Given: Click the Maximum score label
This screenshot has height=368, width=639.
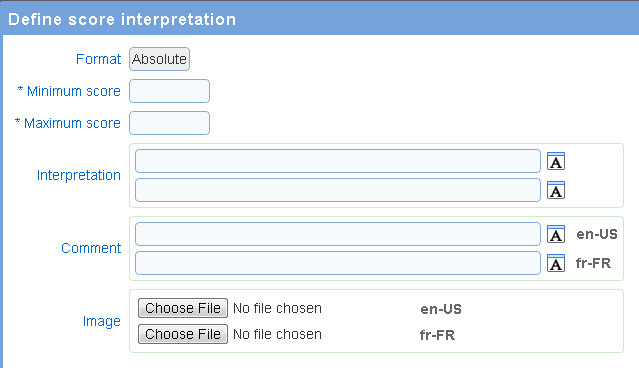Looking at the screenshot, I should pos(68,123).
